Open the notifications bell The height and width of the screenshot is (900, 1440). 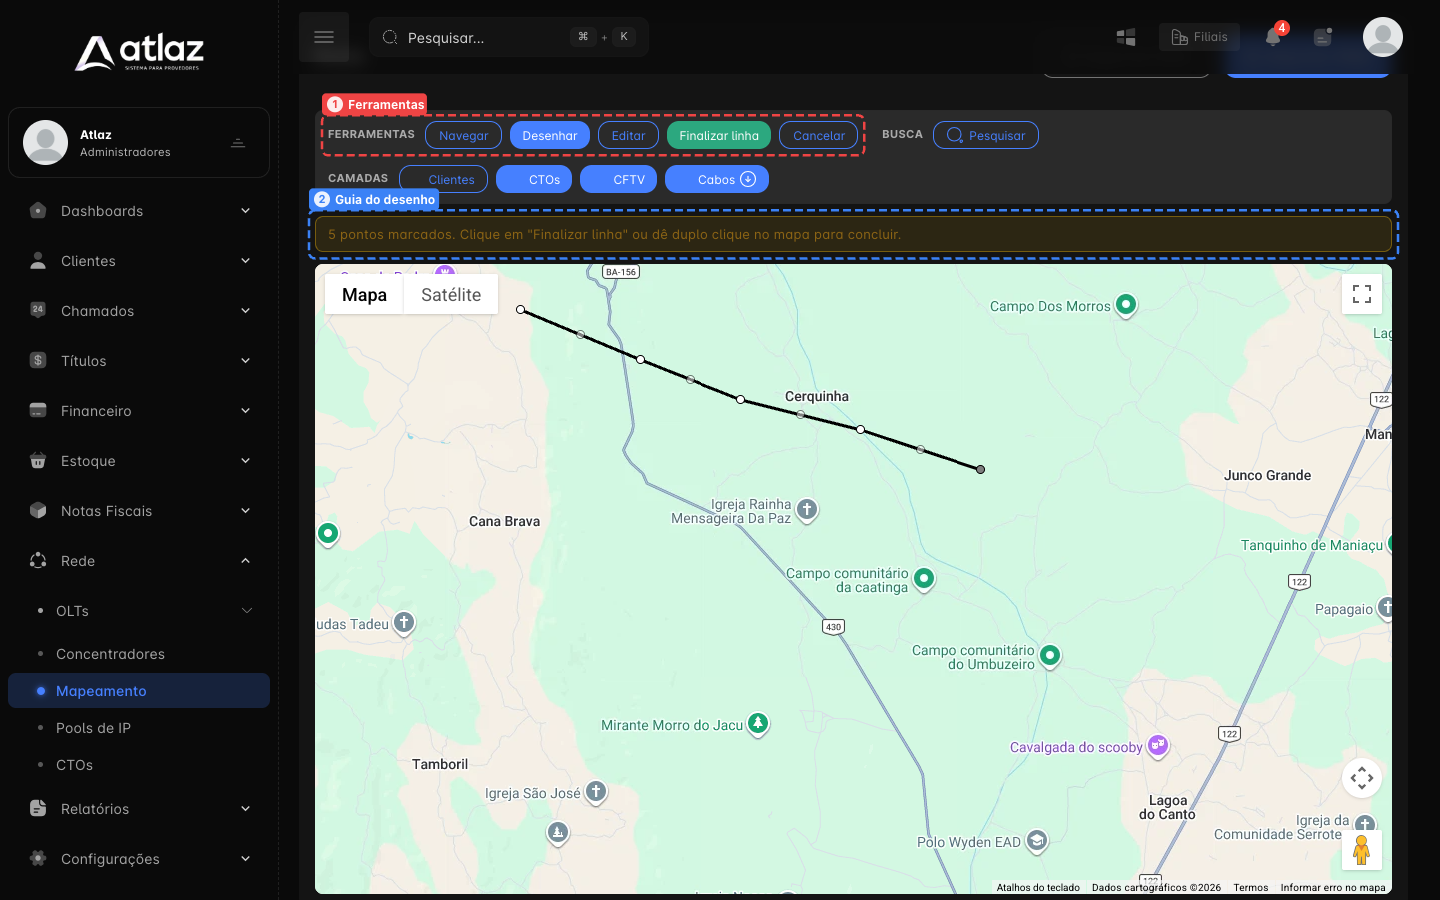[x=1273, y=37]
